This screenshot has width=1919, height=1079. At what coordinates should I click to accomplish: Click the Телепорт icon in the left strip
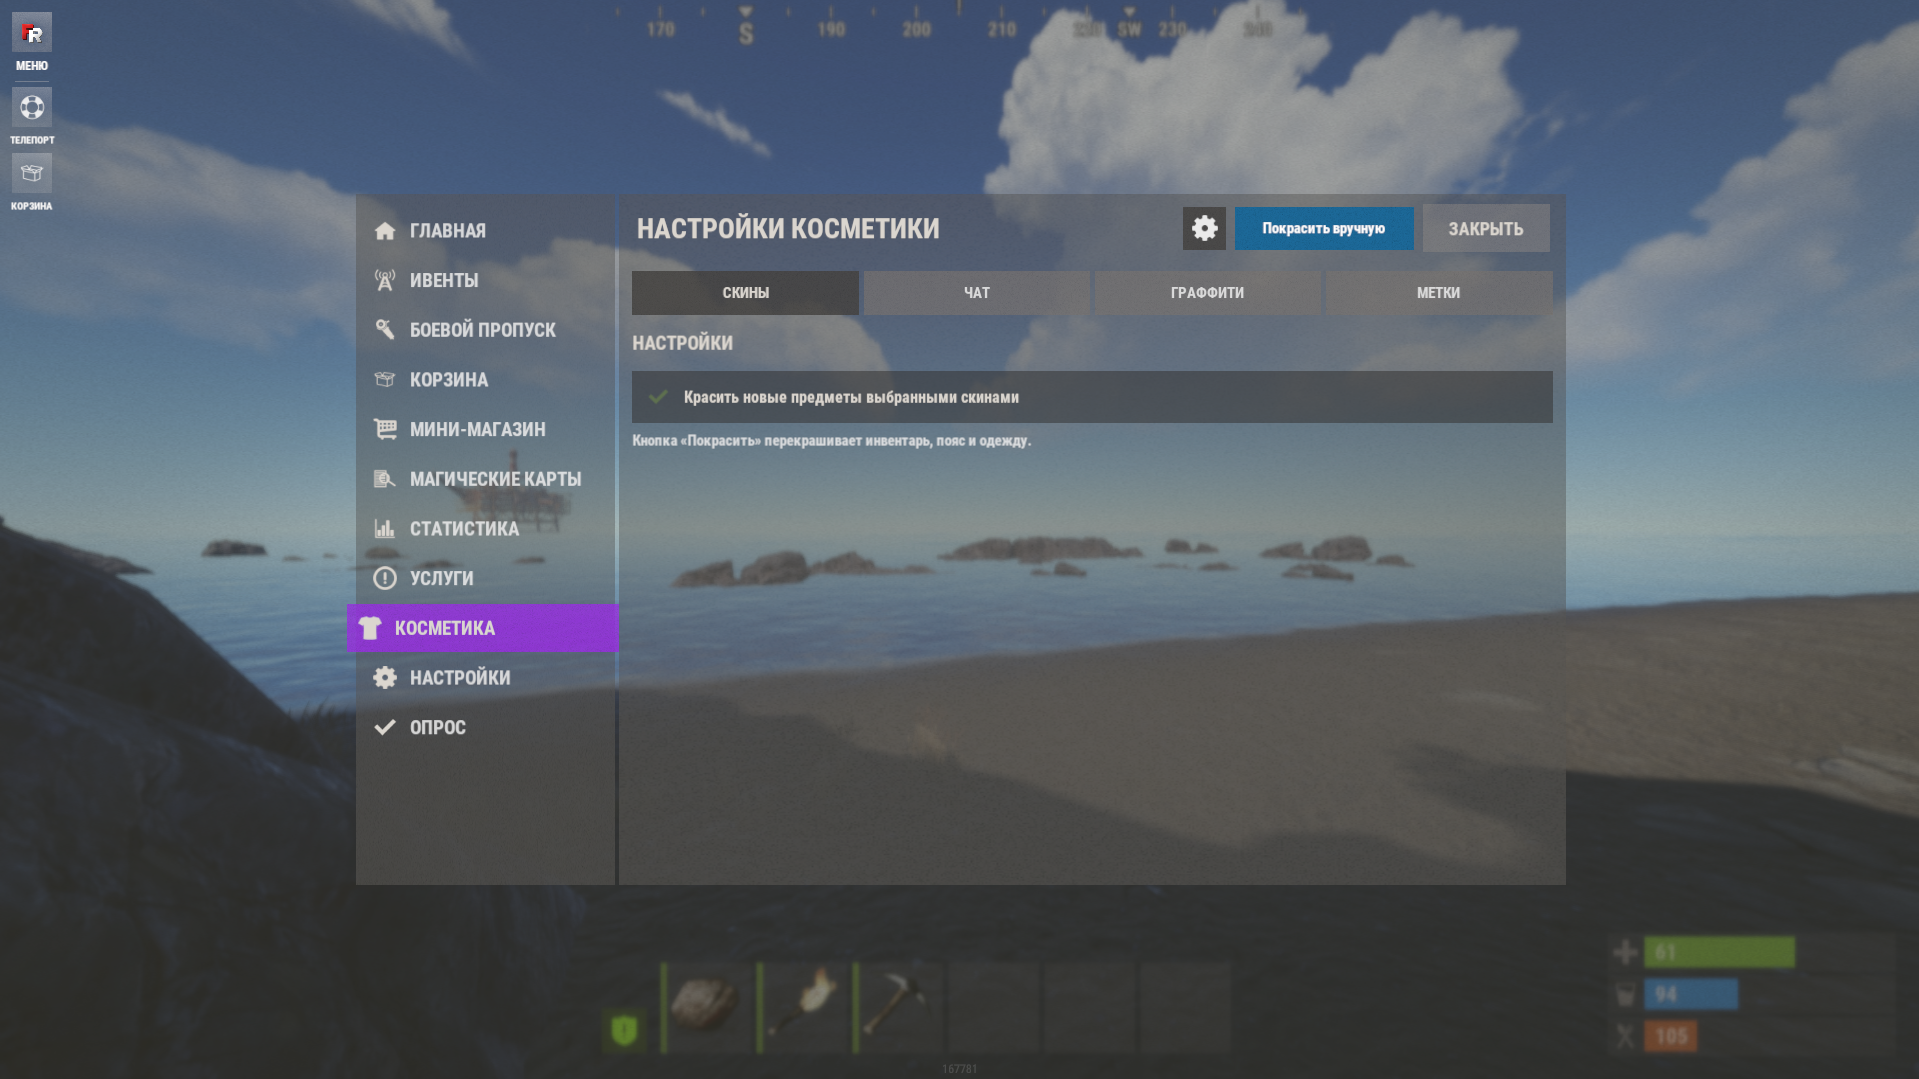coord(32,107)
